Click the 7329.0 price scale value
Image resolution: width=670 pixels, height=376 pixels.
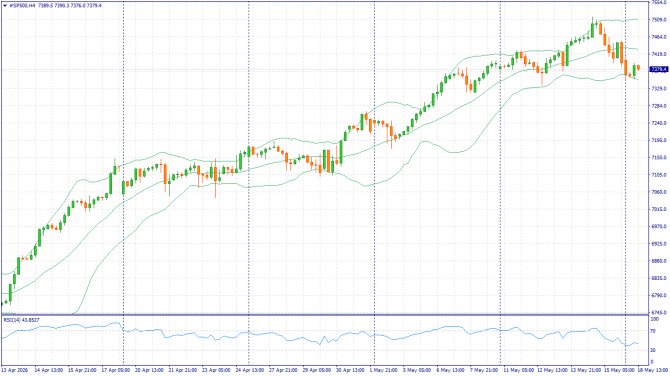(659, 88)
